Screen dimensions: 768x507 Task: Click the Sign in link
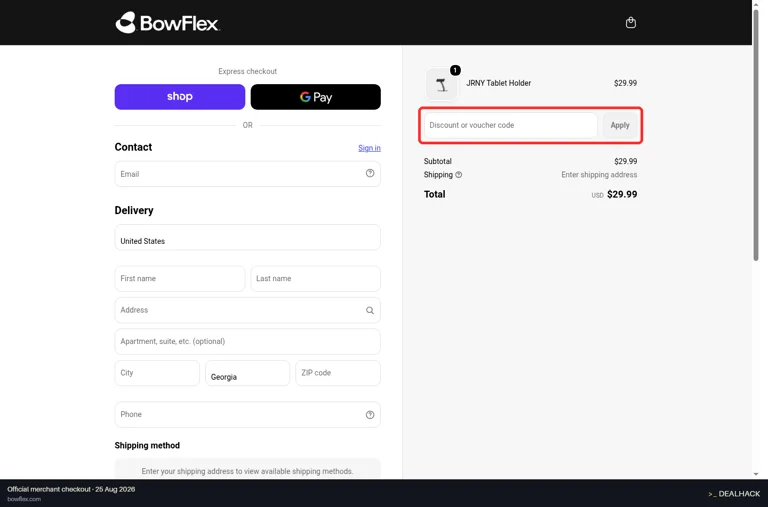(369, 148)
